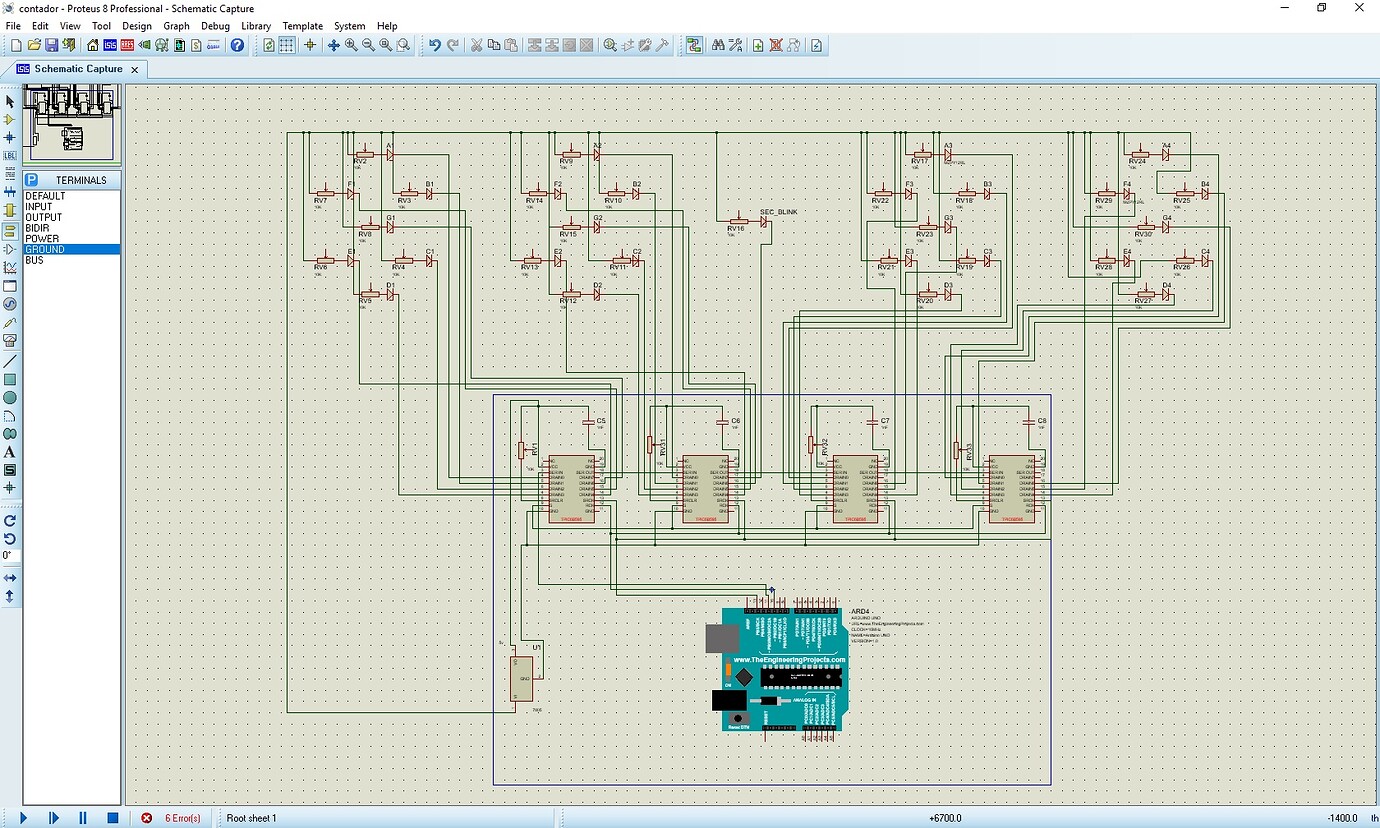This screenshot has width=1380, height=828.
Task: Pause the running simulation
Action: click(x=84, y=818)
